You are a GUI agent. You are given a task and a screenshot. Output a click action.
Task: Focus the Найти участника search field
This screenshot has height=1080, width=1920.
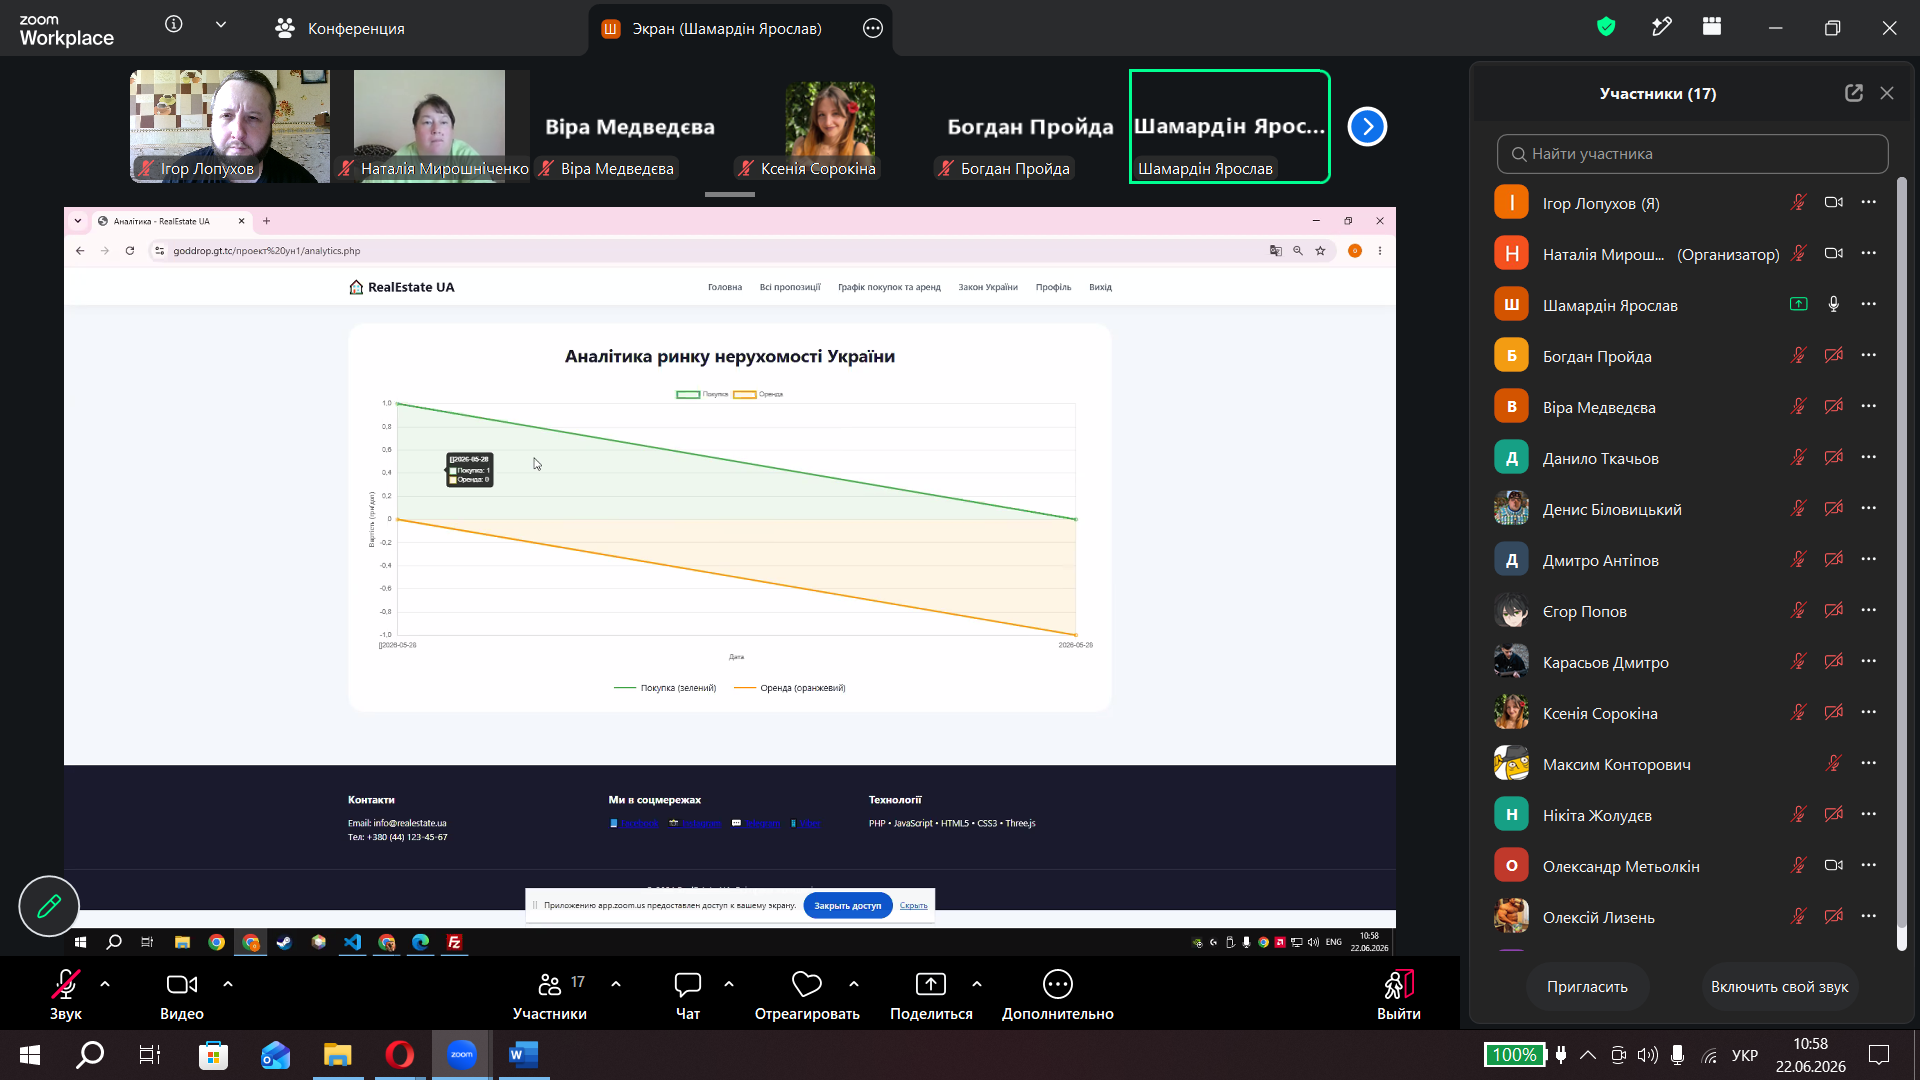pyautogui.click(x=1692, y=154)
